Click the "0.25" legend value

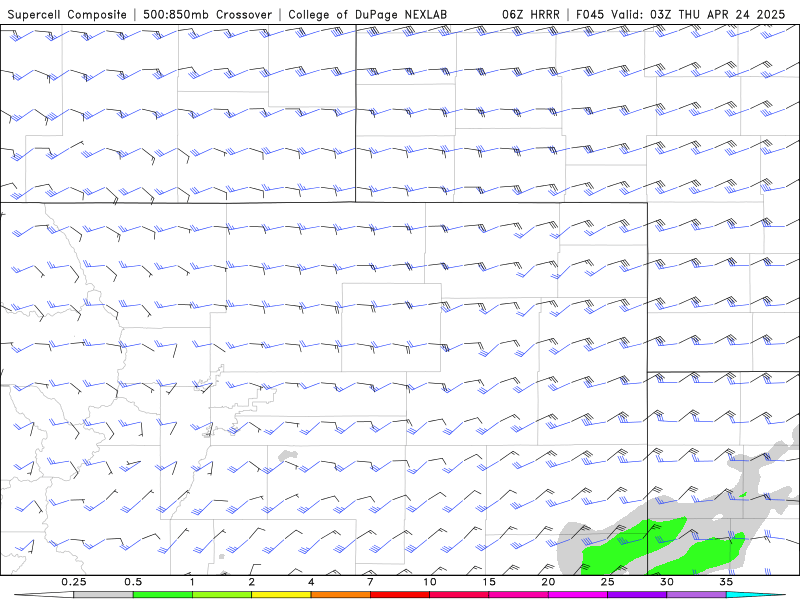point(74,582)
